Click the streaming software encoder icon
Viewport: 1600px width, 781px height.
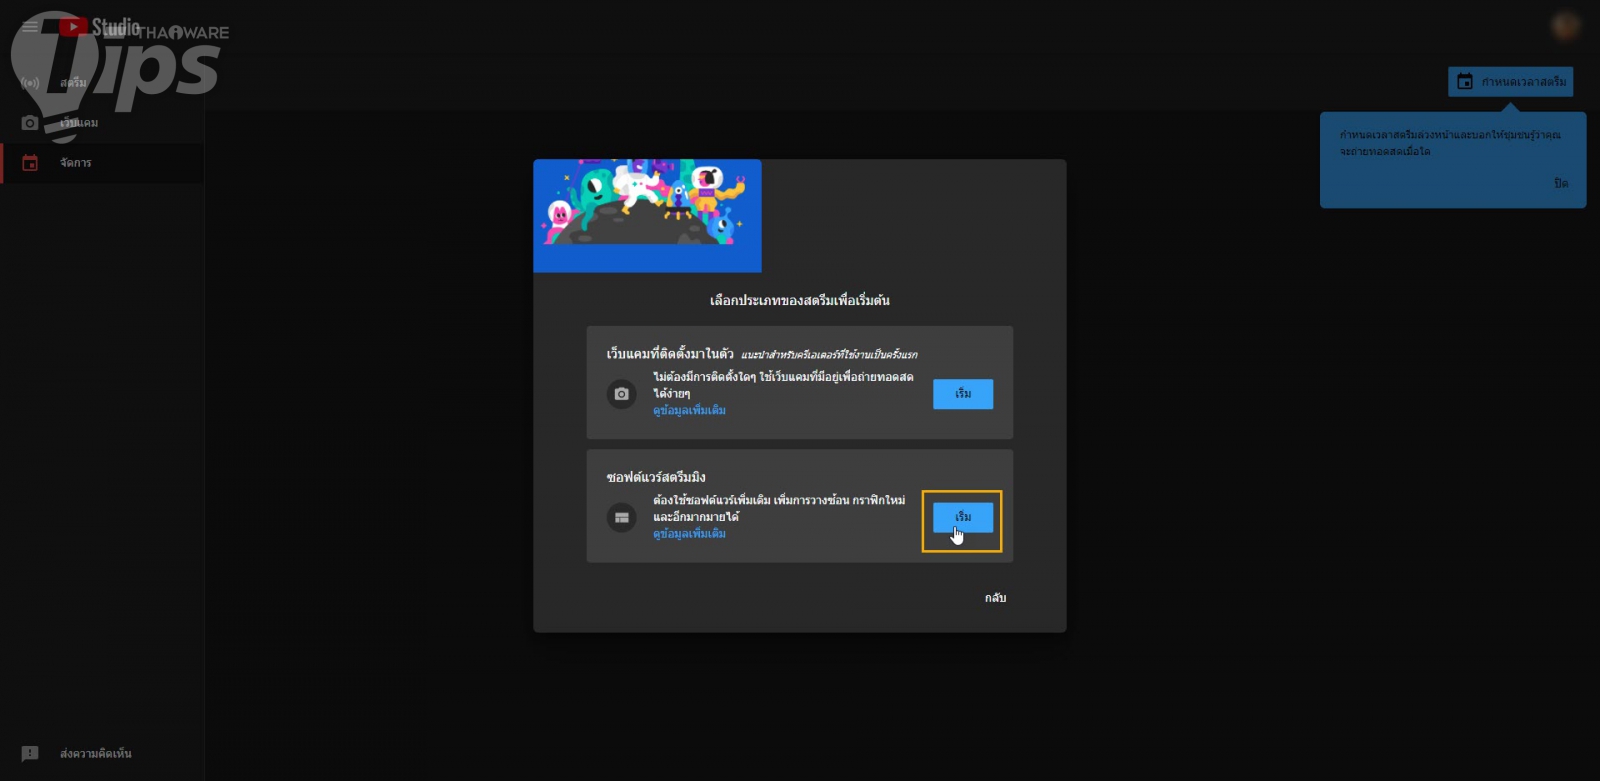(x=621, y=517)
